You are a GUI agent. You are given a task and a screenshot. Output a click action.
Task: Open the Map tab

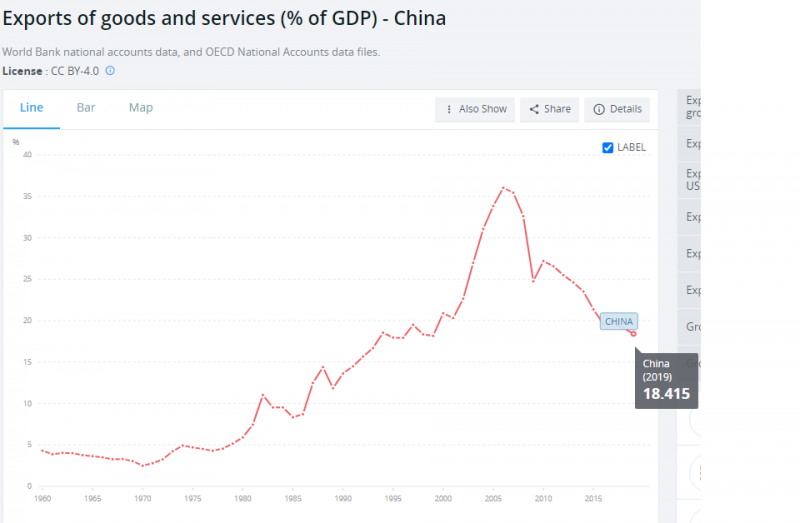point(141,108)
